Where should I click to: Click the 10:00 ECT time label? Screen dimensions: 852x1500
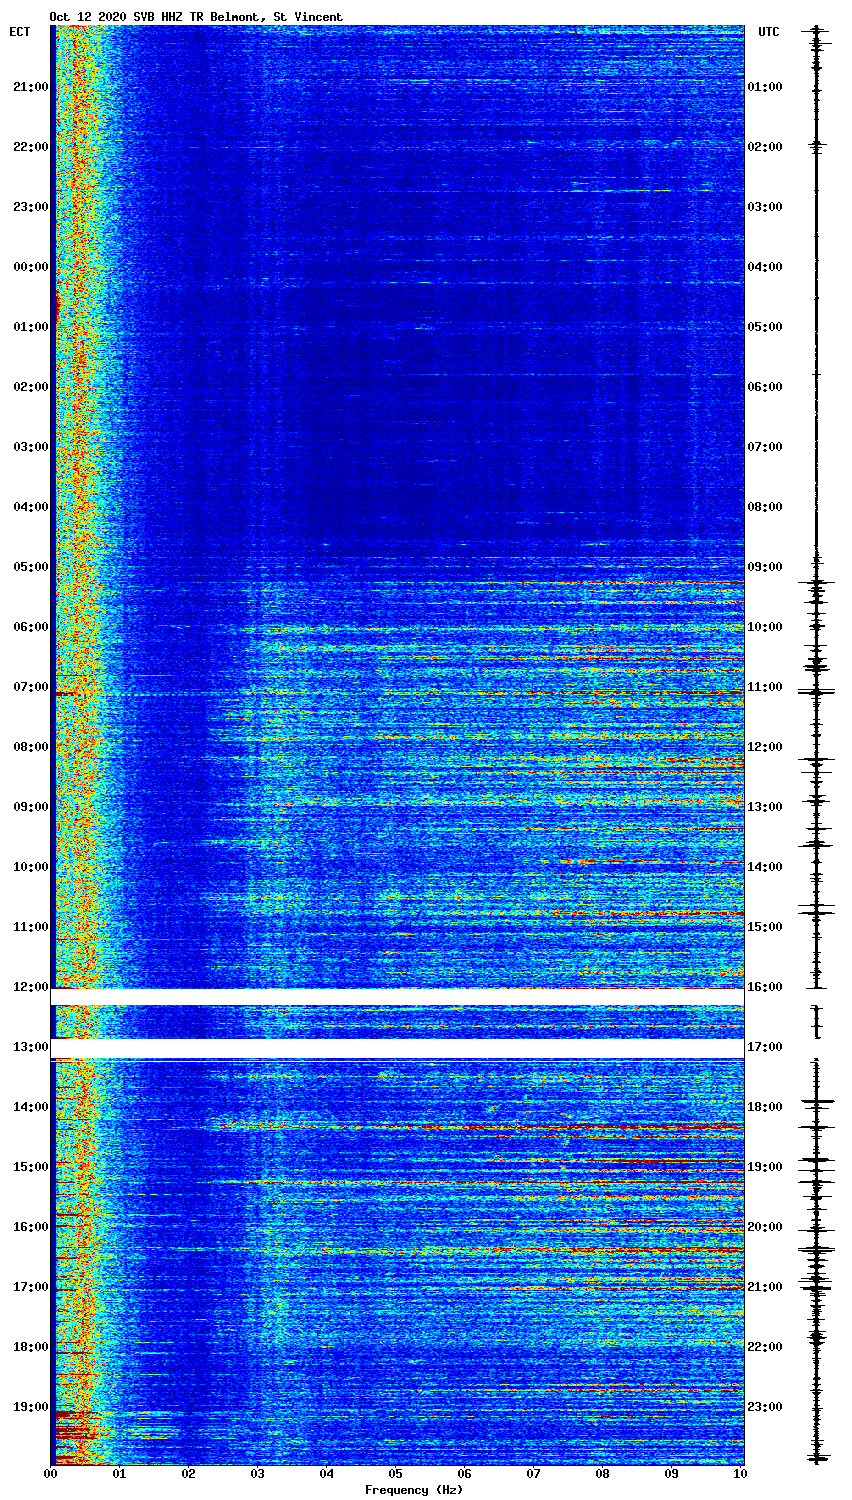(x=31, y=867)
